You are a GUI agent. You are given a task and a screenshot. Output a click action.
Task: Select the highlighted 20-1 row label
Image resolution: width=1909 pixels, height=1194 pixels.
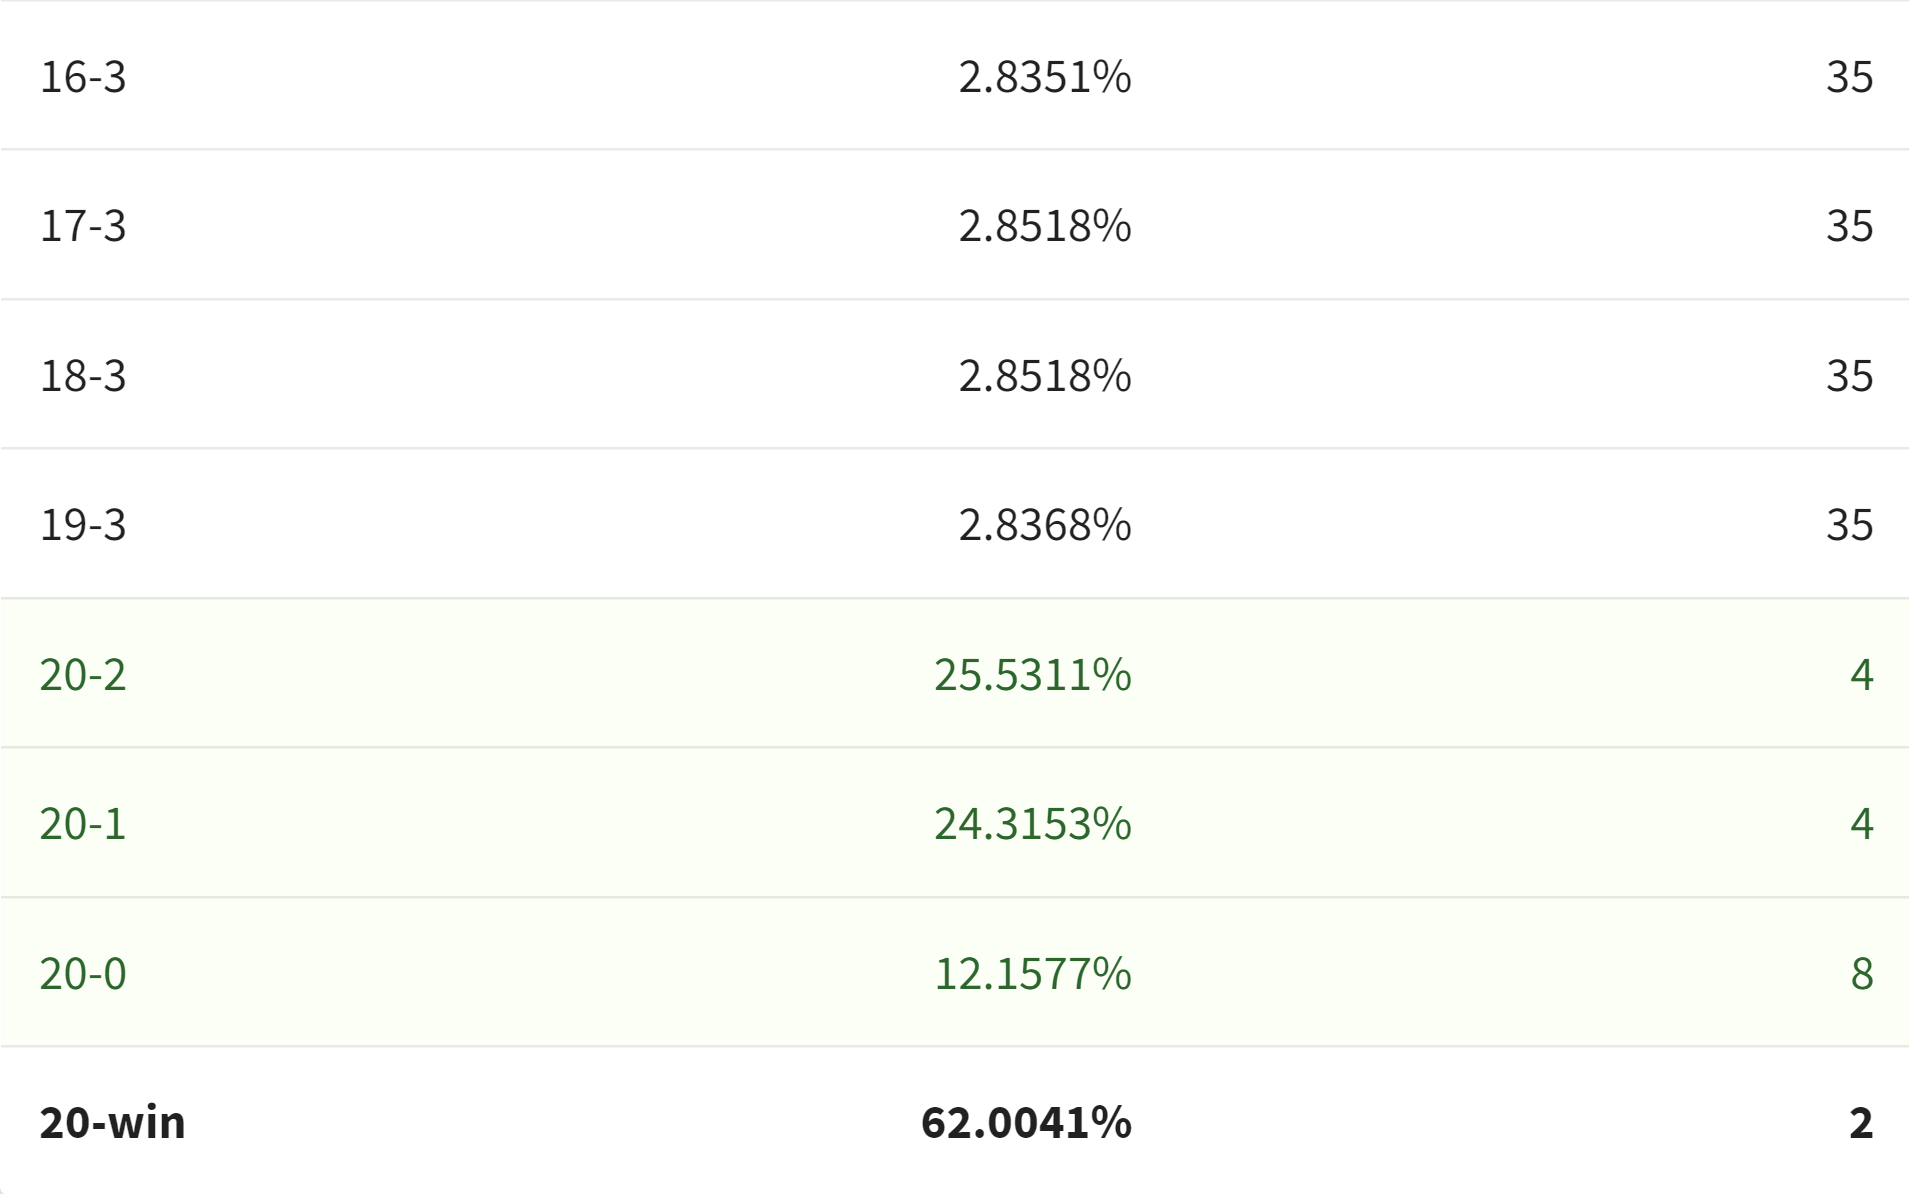coord(83,824)
